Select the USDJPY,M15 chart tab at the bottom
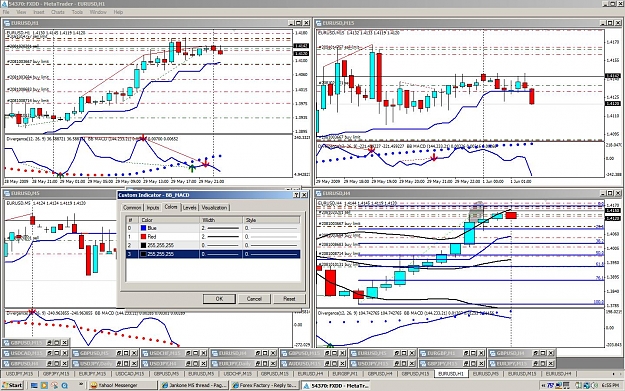Image resolution: width=625 pixels, height=391 pixels. 20,374
